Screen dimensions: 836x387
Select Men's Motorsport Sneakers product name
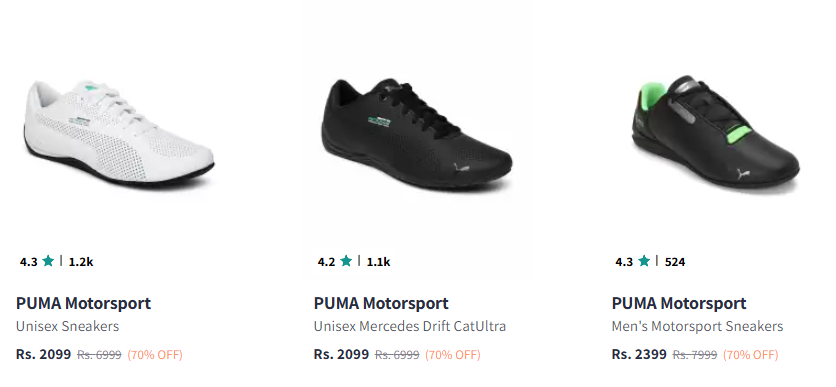[697, 326]
